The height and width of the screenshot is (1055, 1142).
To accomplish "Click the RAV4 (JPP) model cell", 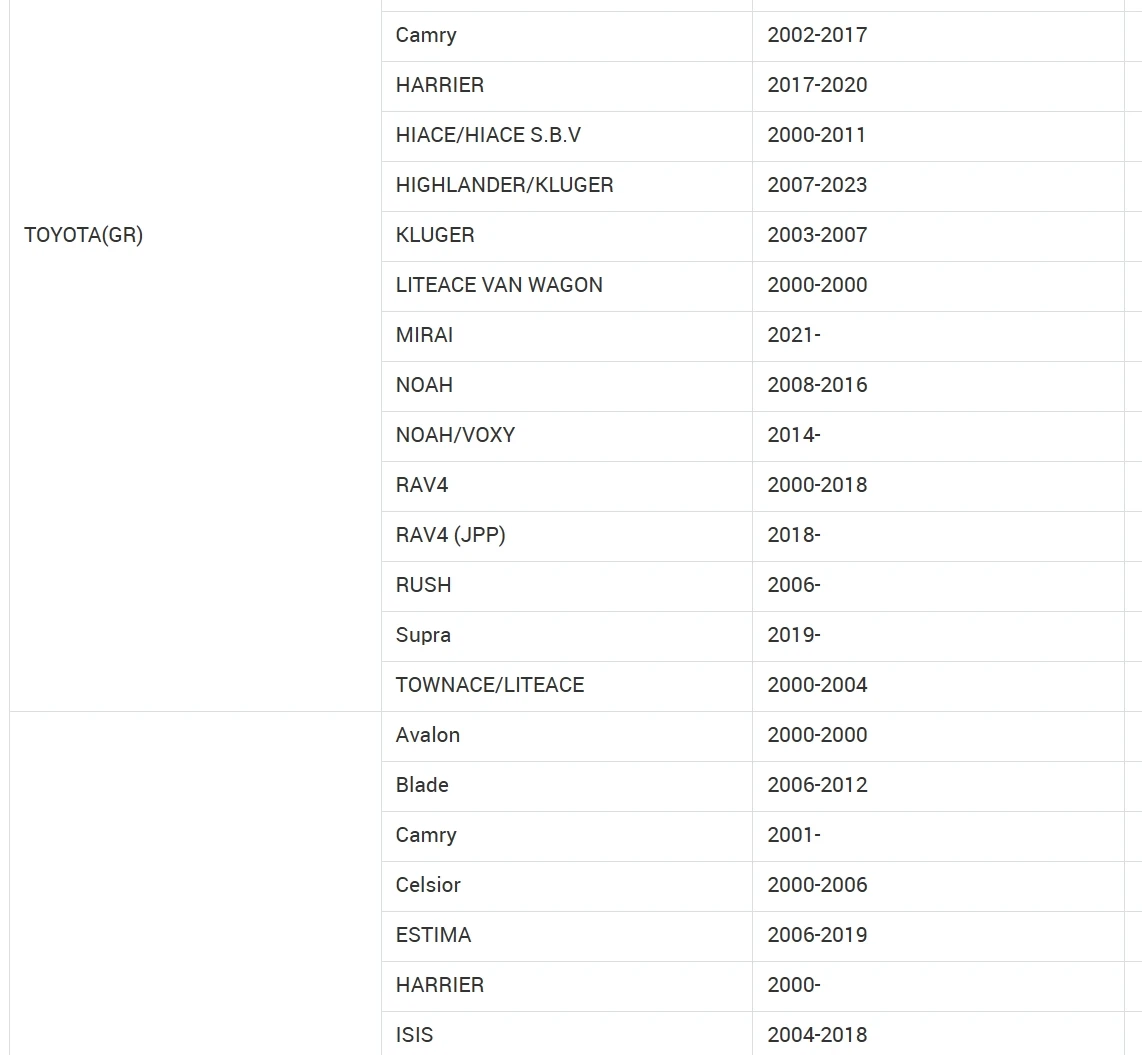I will 450,535.
